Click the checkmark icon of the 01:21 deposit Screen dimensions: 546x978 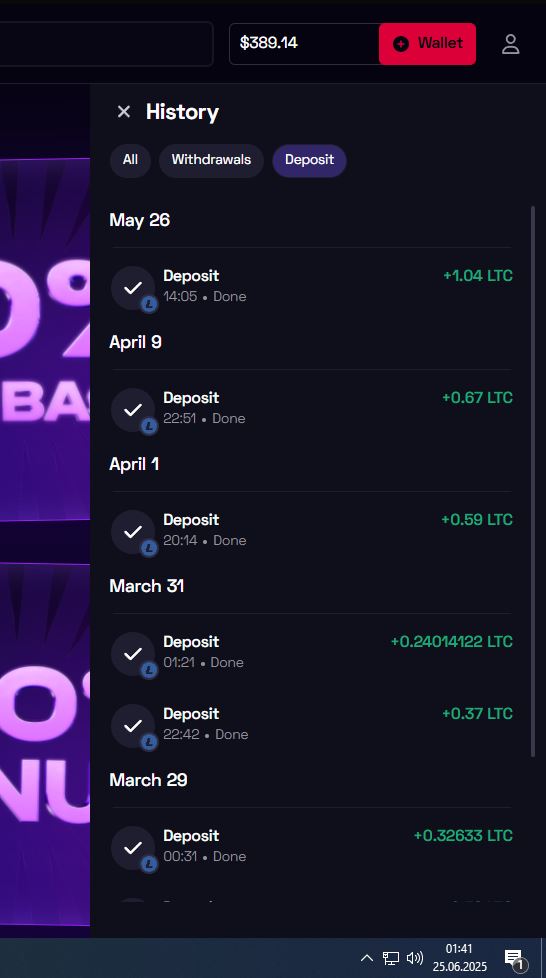point(132,654)
